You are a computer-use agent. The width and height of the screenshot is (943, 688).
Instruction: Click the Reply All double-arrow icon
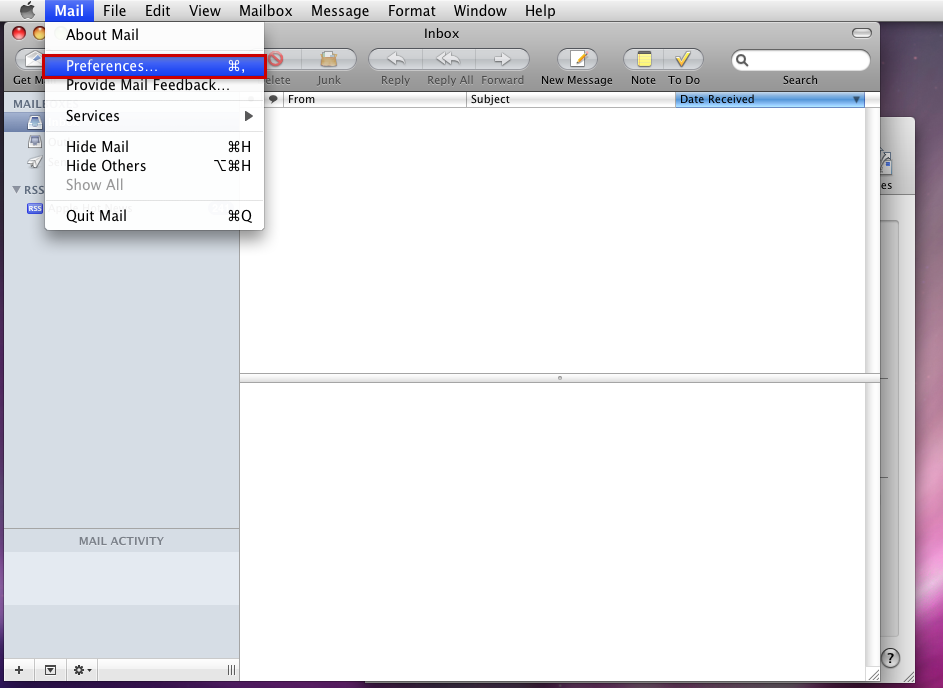point(449,59)
